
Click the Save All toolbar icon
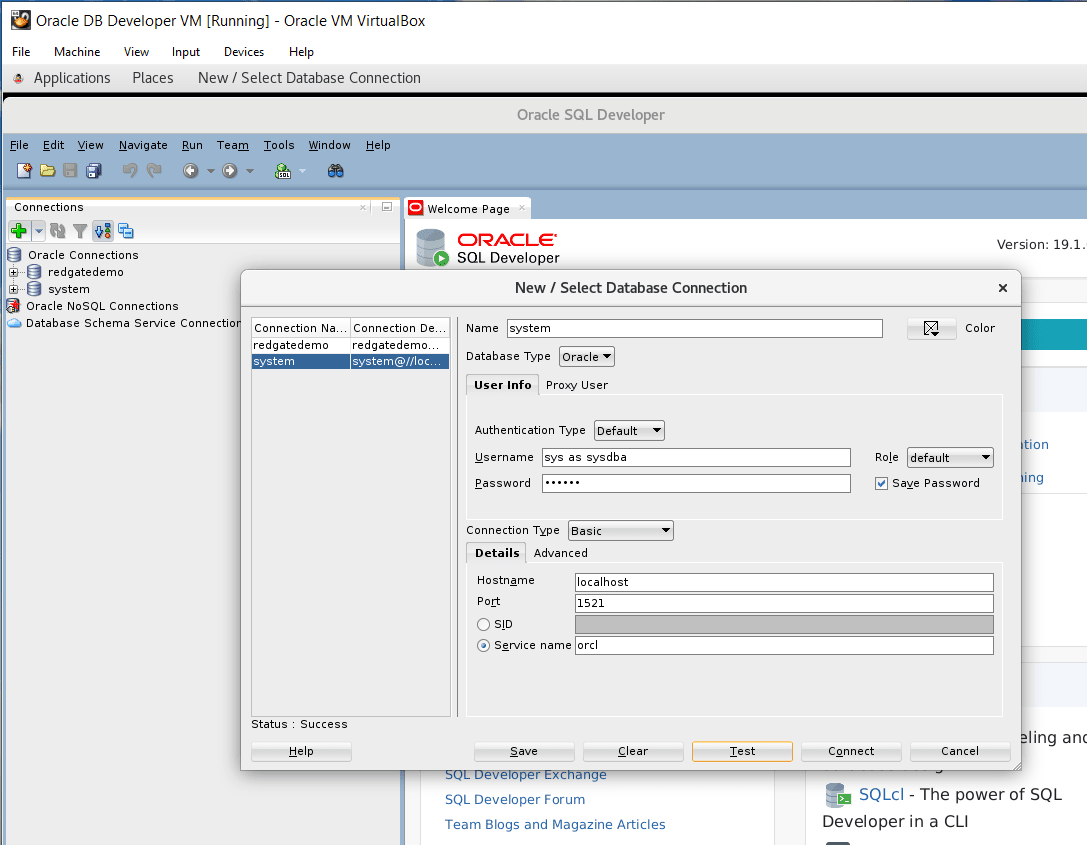[x=94, y=171]
